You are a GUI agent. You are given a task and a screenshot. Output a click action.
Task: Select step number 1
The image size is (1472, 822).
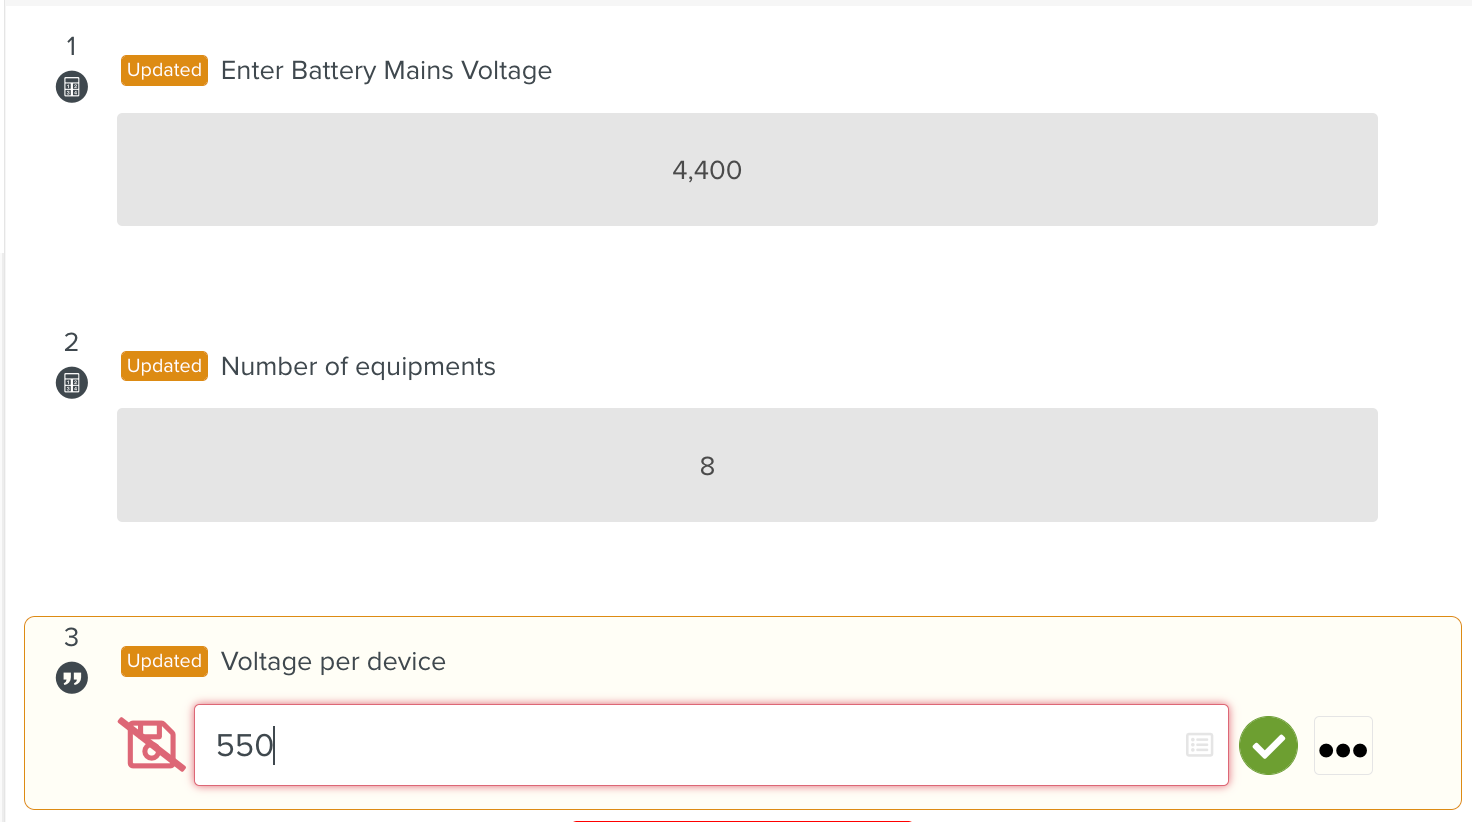pyautogui.click(x=71, y=46)
